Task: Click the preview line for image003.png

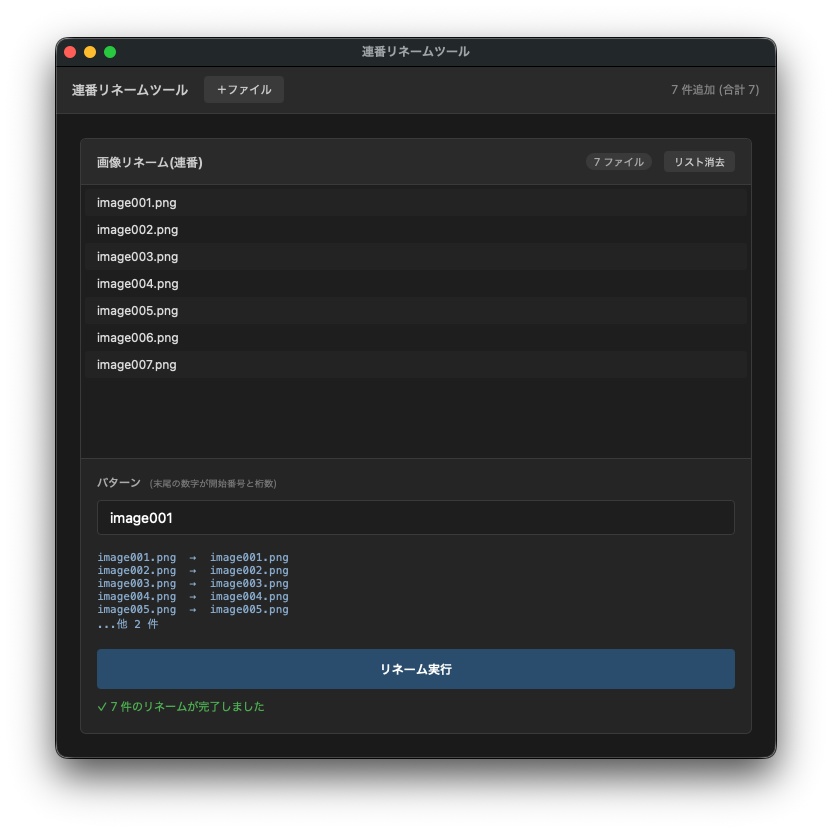Action: click(x=193, y=584)
